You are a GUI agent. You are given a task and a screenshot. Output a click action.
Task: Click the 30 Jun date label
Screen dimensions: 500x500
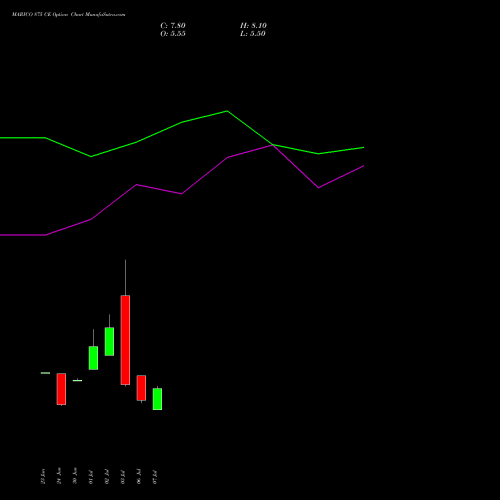click(75, 476)
